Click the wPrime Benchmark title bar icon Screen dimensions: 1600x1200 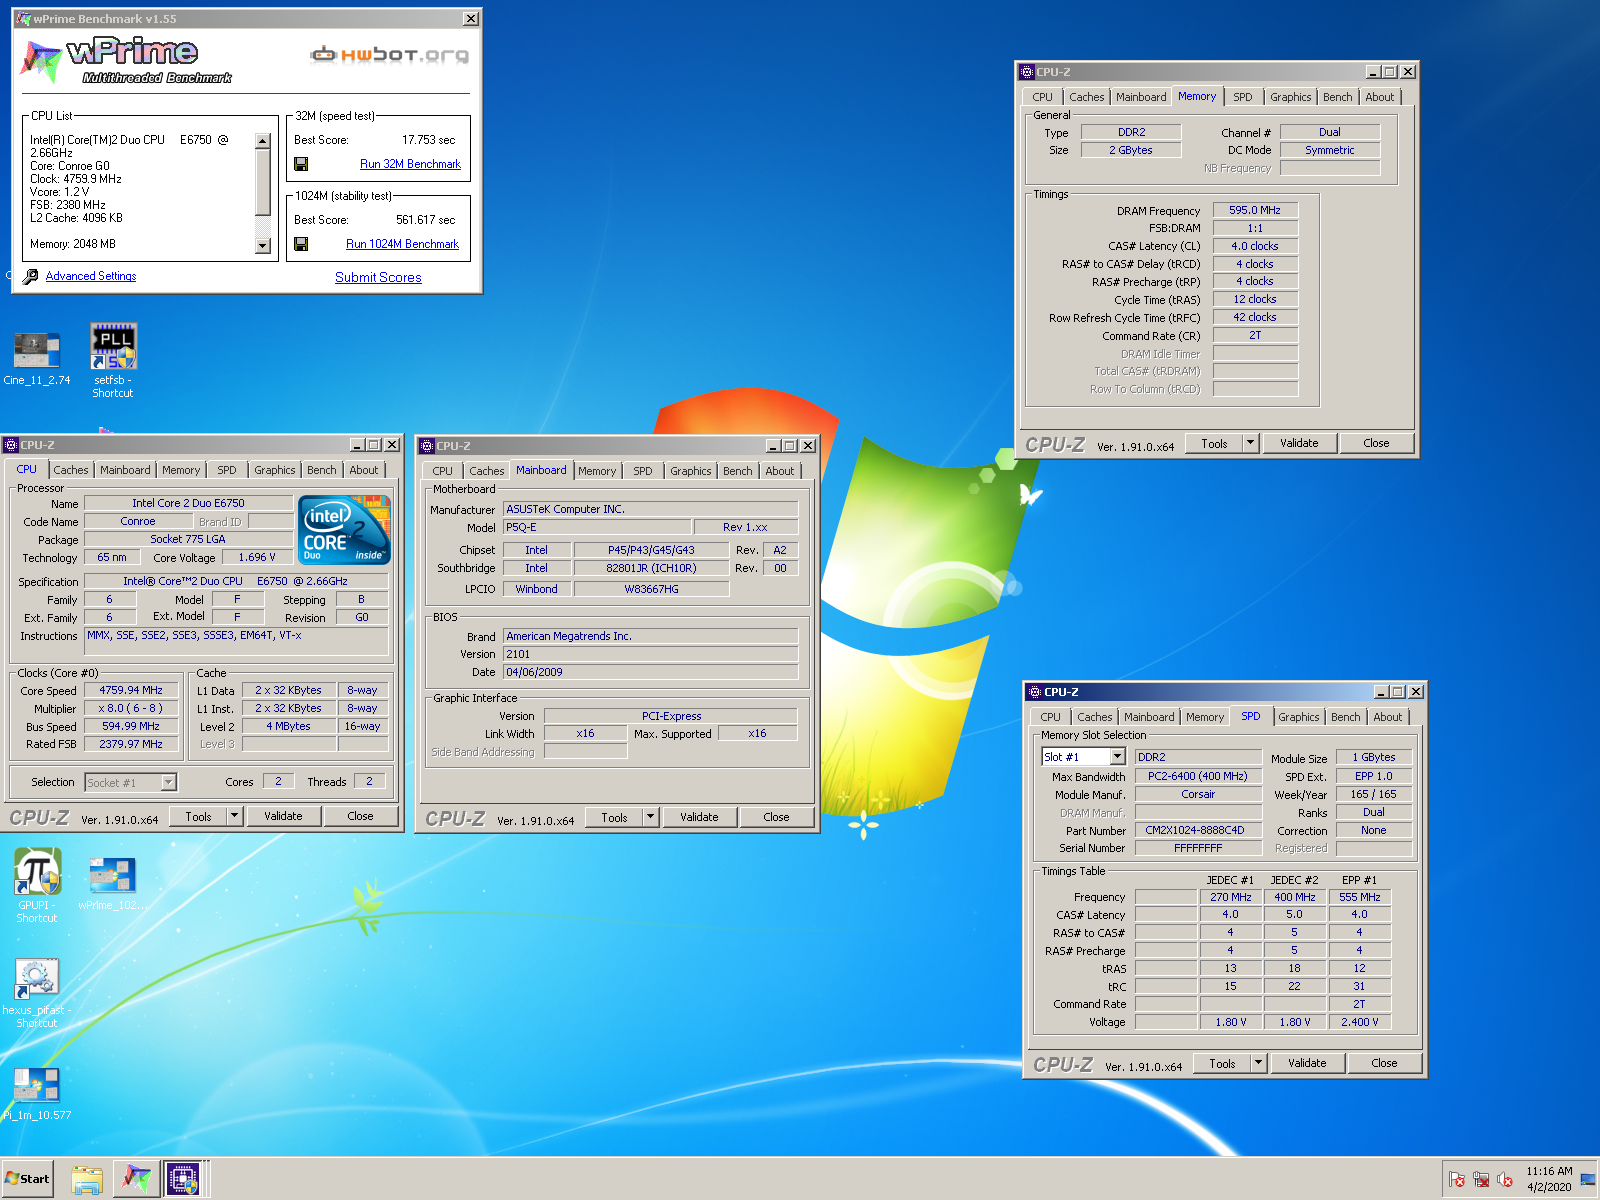point(23,19)
